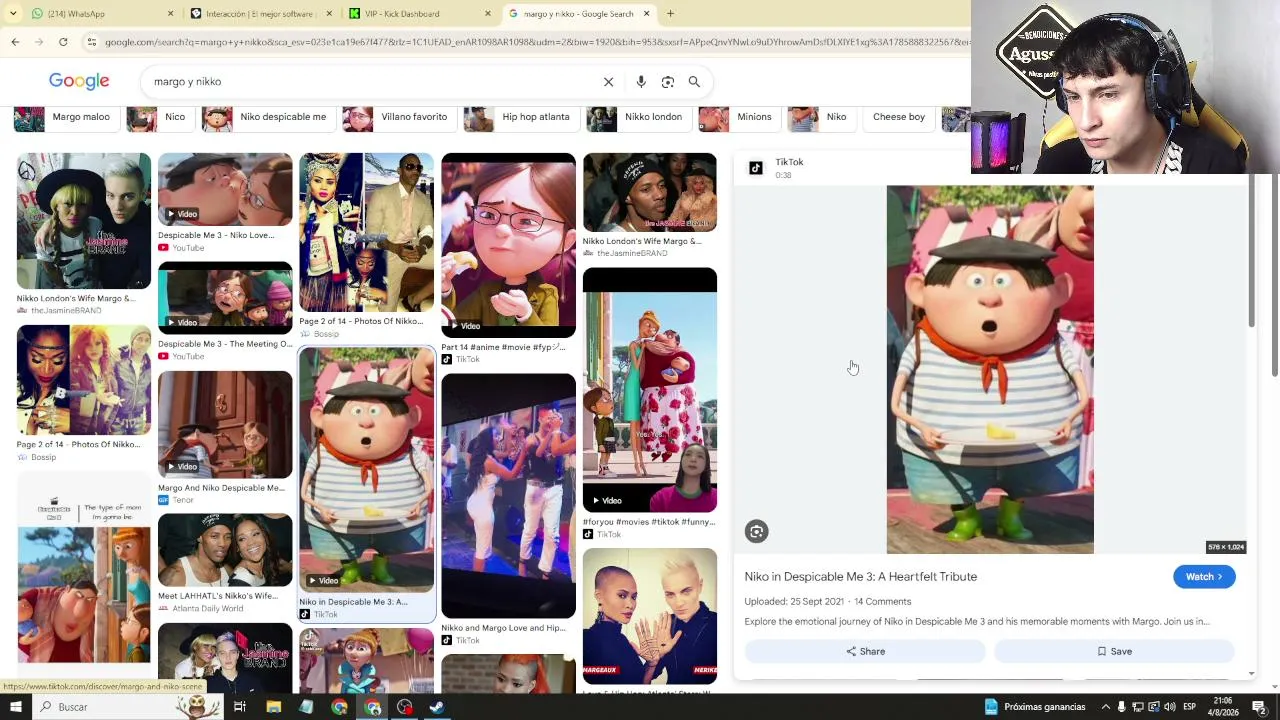Close the VIP - Kick Dashboard tab
This screenshot has width=1280, height=720.
coord(488,14)
